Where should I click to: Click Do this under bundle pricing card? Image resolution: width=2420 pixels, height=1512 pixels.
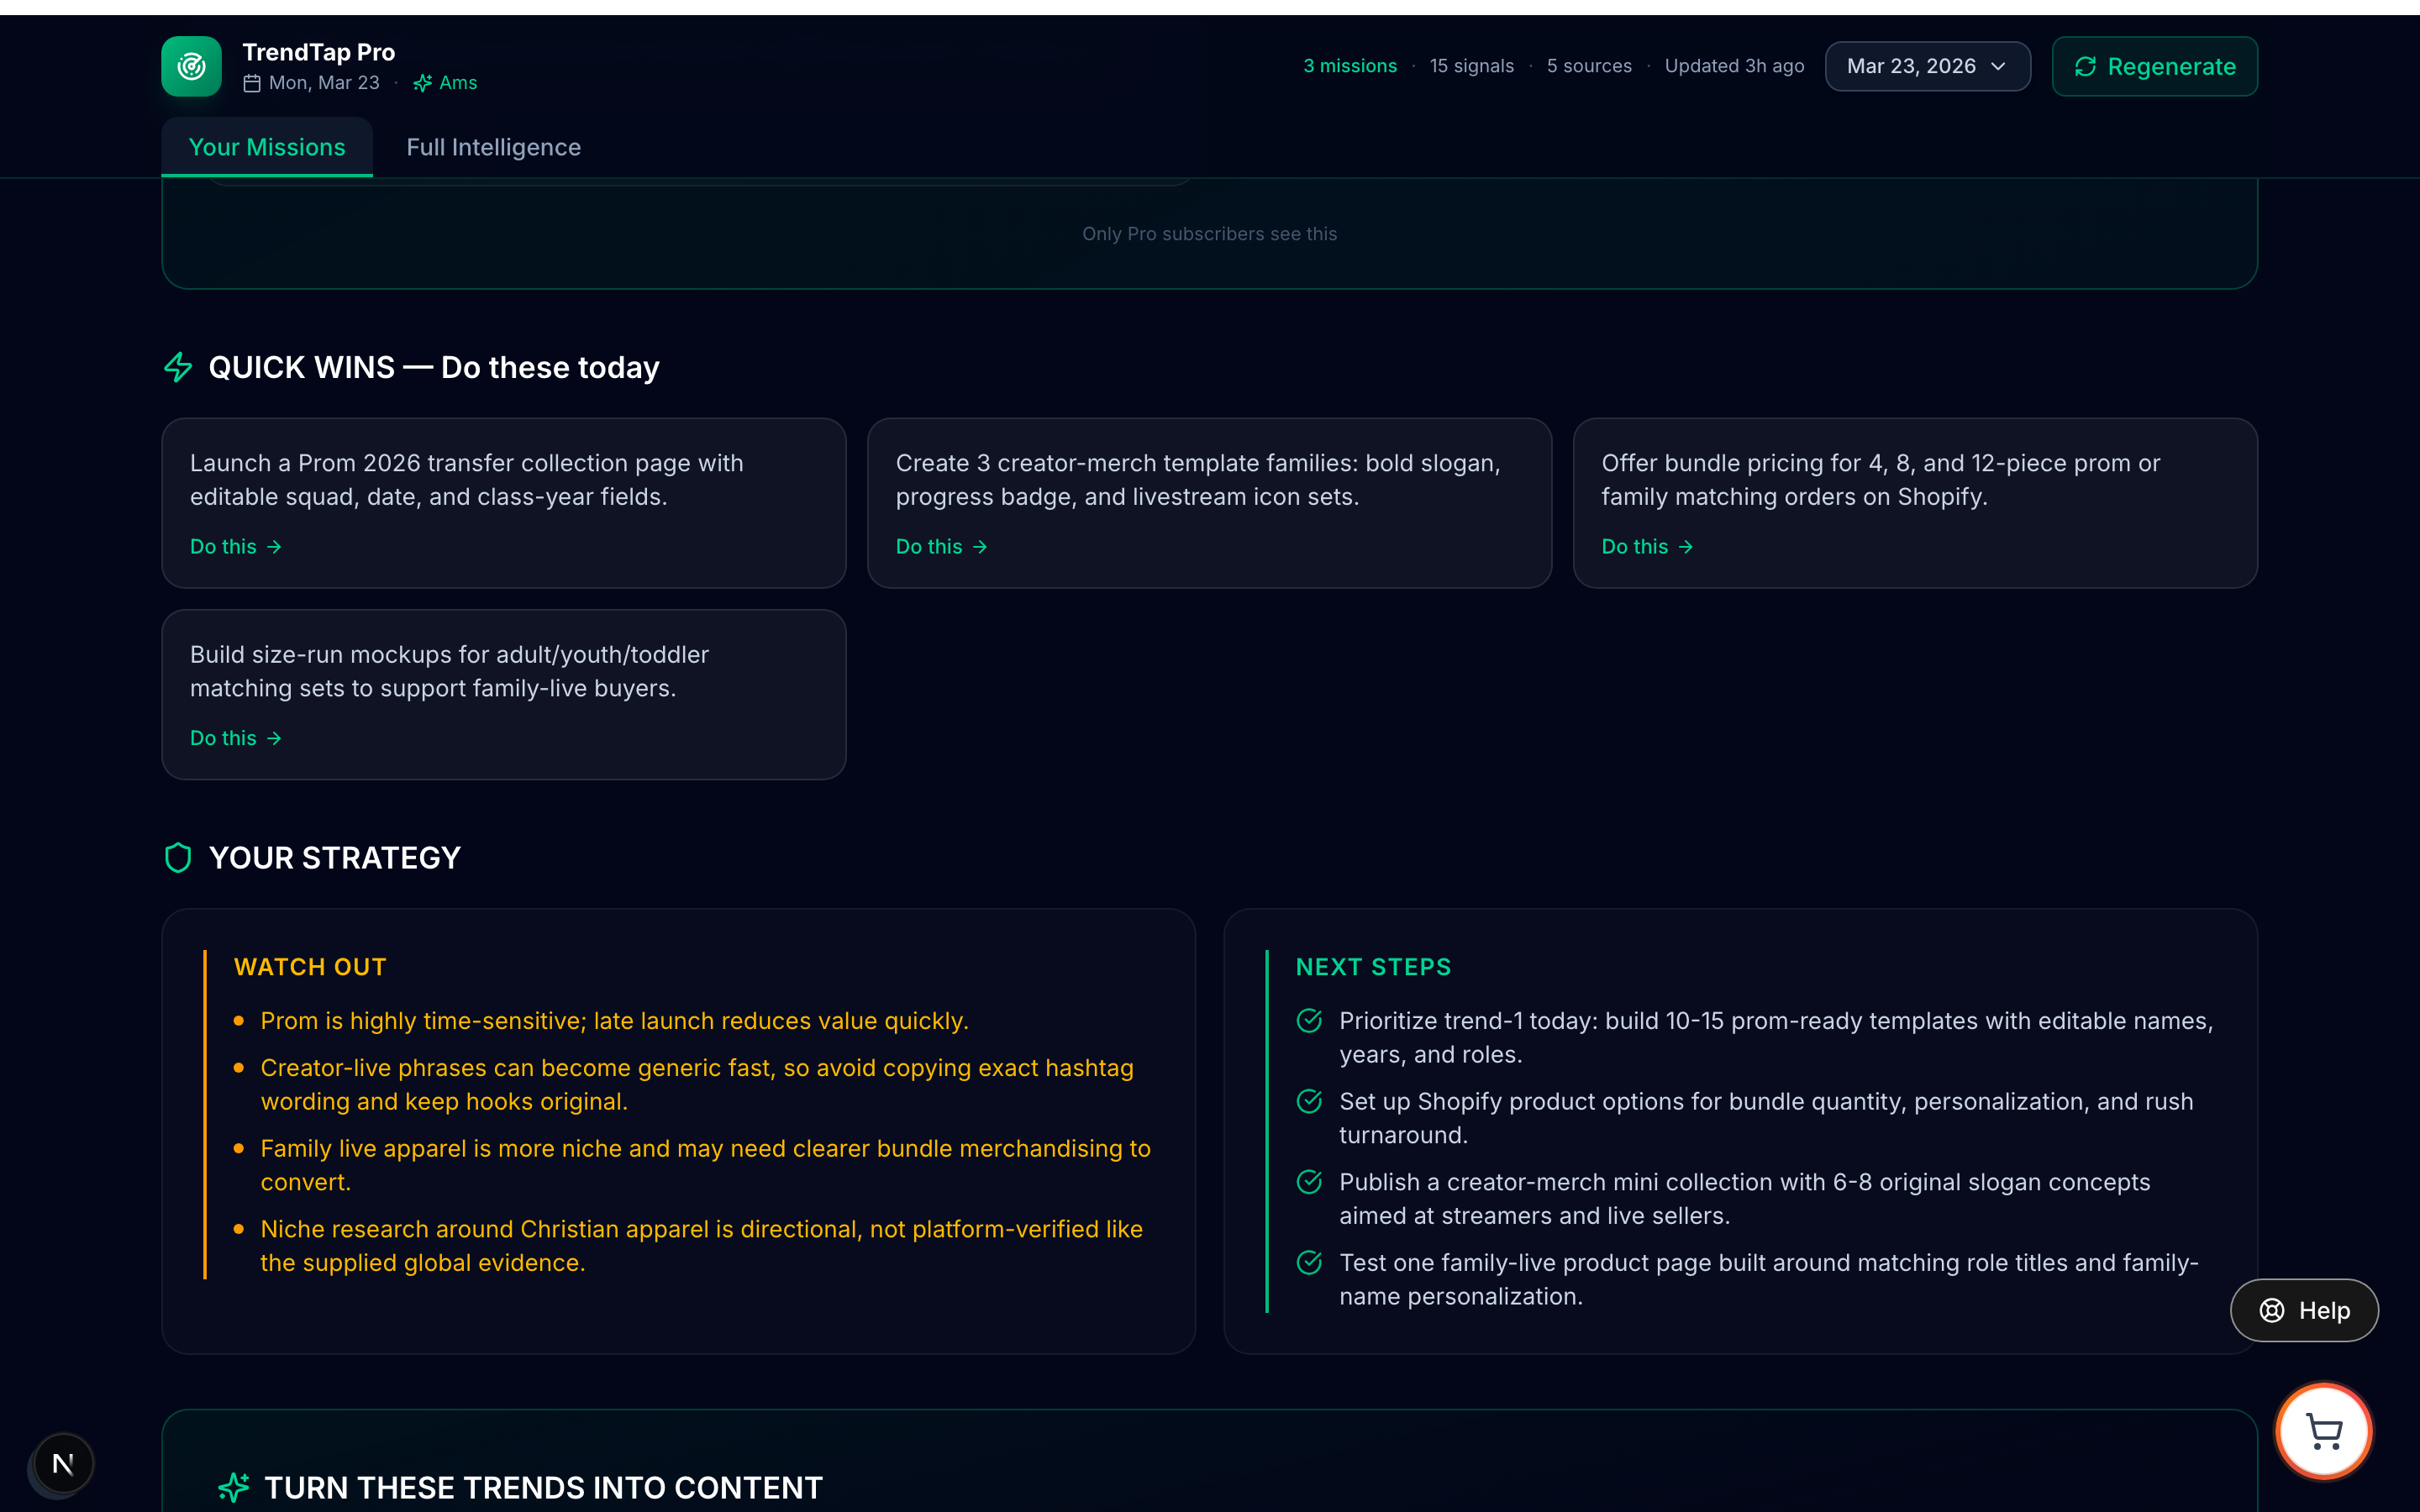click(x=1647, y=547)
